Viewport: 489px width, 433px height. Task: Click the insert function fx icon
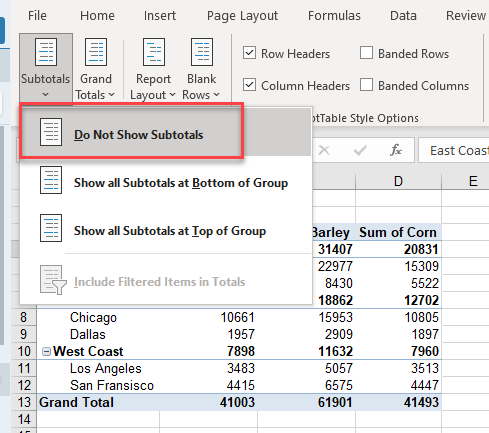[x=396, y=150]
